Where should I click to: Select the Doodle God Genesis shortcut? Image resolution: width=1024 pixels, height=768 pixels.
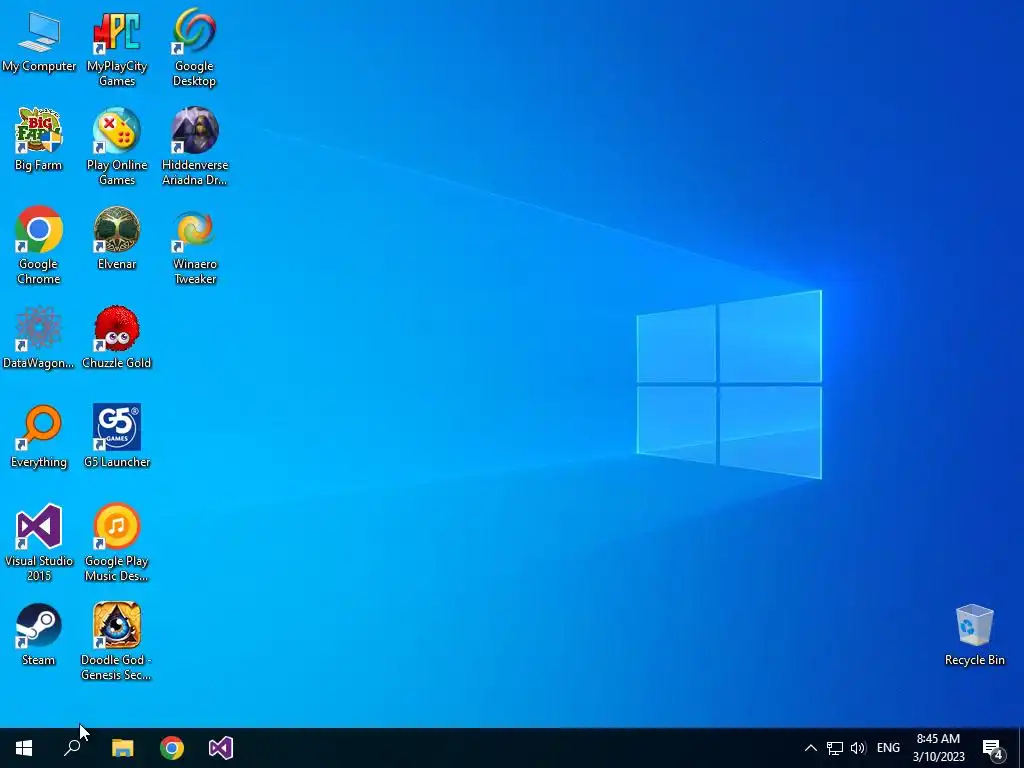pos(117,642)
